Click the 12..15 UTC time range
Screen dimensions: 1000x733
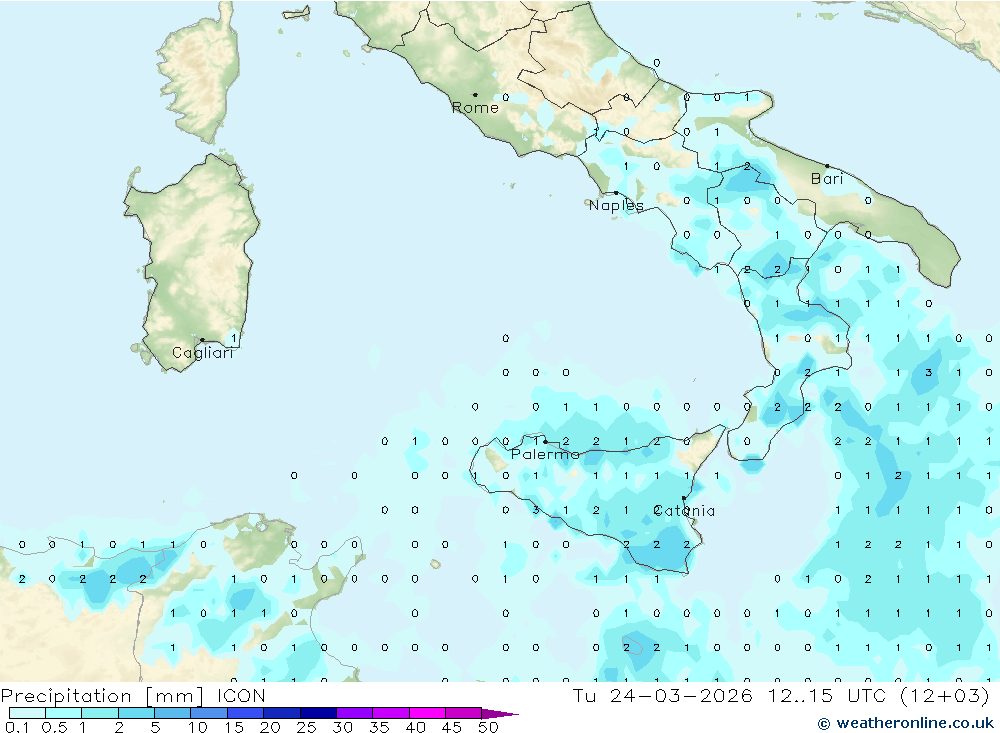pyautogui.click(x=828, y=695)
